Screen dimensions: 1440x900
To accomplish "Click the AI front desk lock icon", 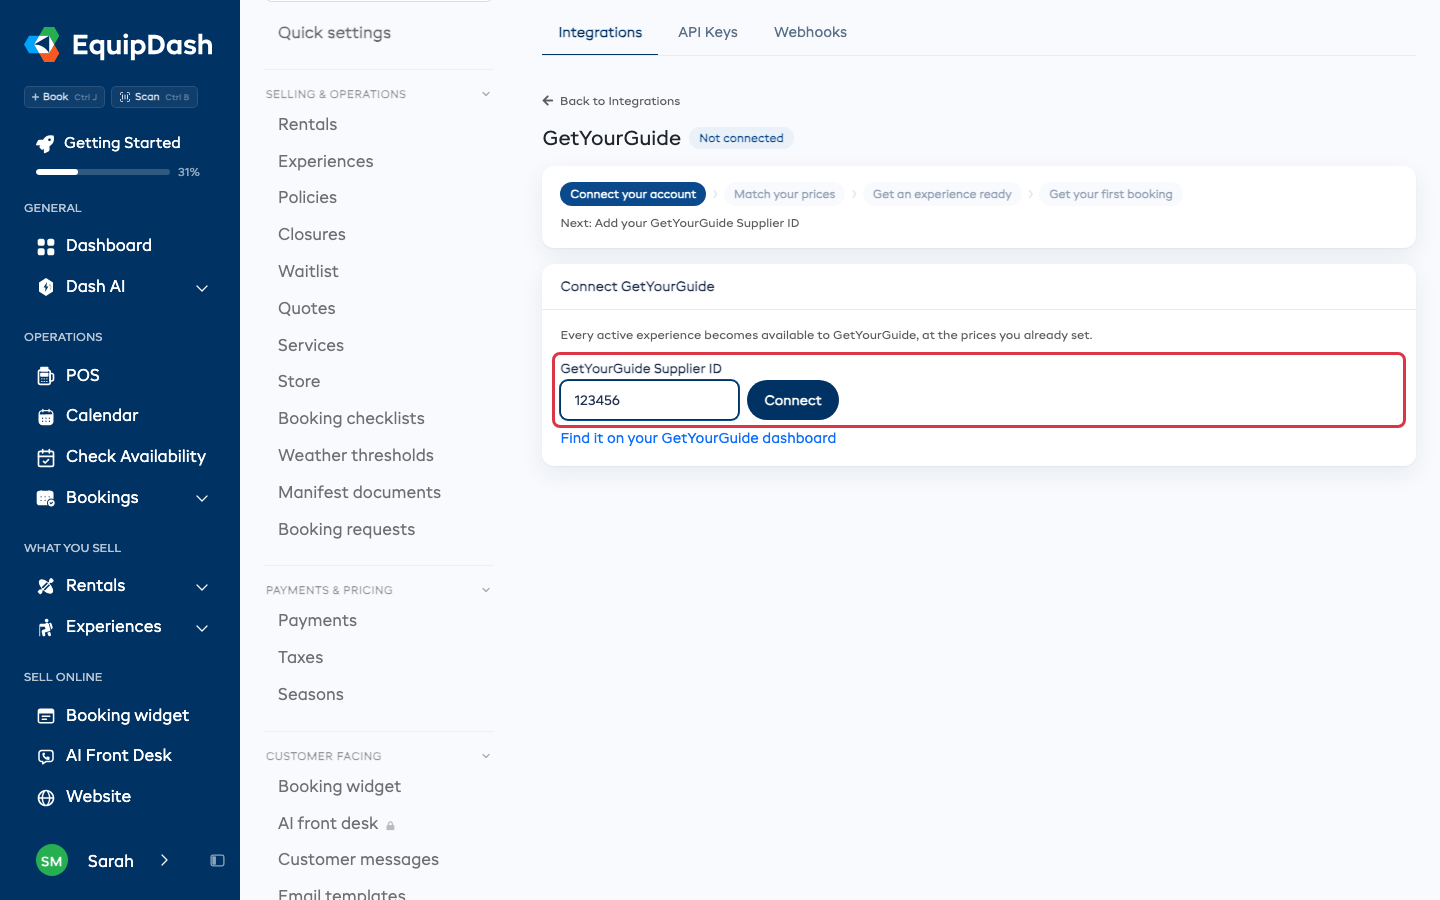I will point(391,825).
